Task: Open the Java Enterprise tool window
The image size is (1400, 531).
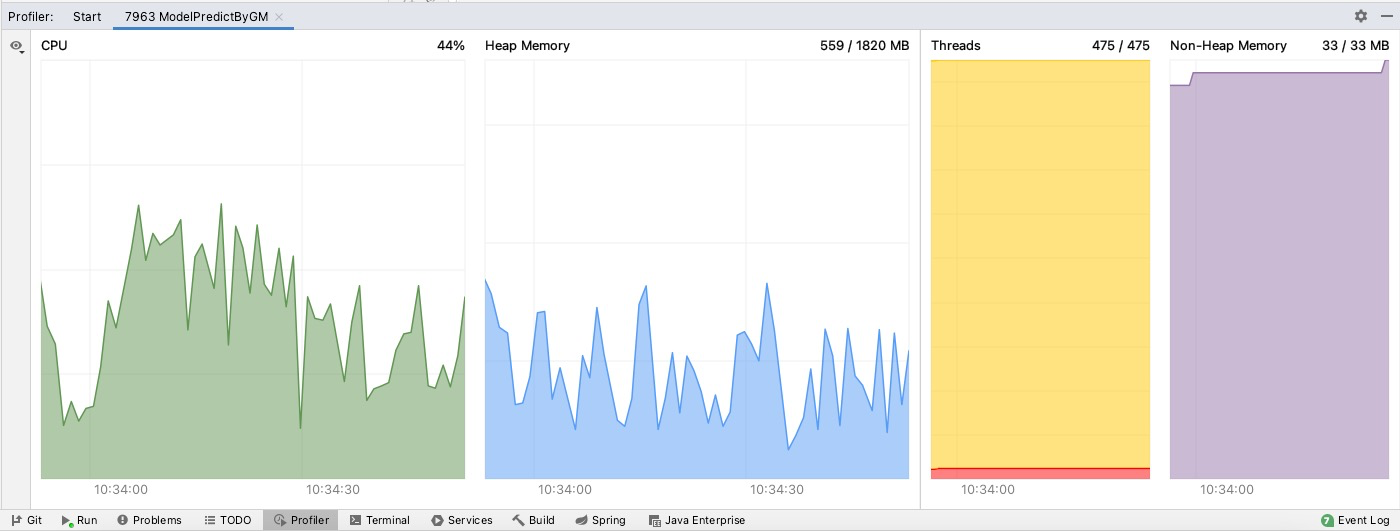Action: tap(696, 520)
